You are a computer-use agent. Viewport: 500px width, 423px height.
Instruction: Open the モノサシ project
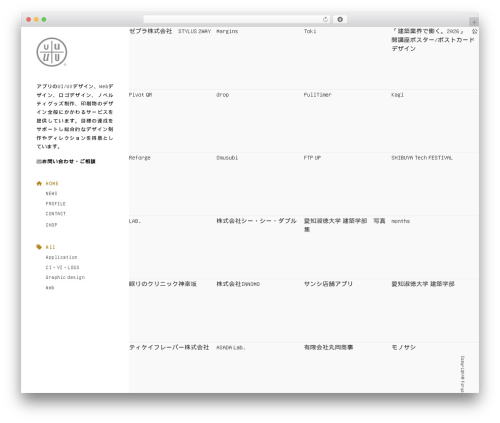(x=403, y=347)
